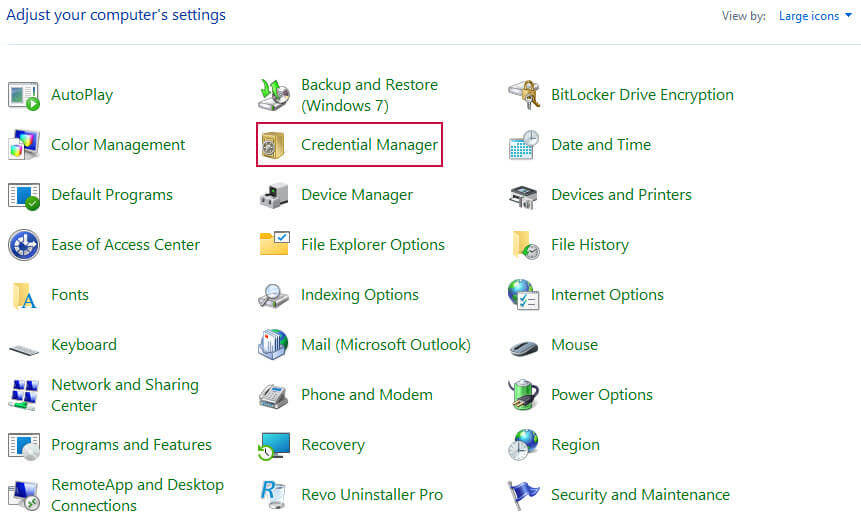Open the Mail (Microsoft Outlook) icon
The width and height of the screenshot is (861, 526).
(x=273, y=345)
